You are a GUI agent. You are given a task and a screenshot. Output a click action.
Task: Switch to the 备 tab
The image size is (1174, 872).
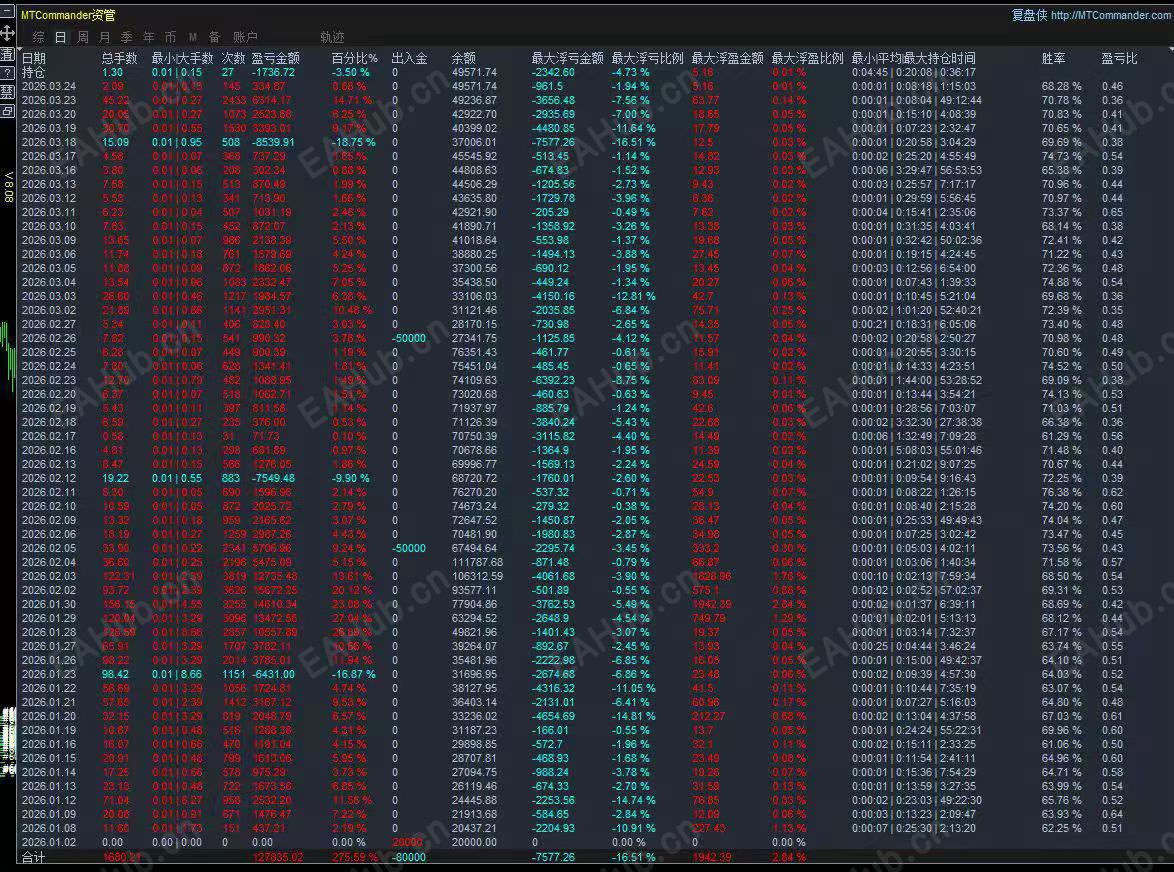tap(215, 37)
